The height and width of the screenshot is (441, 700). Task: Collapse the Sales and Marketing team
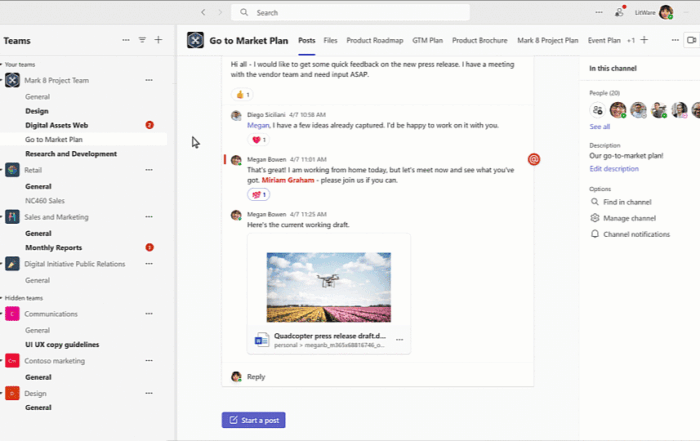1,217
